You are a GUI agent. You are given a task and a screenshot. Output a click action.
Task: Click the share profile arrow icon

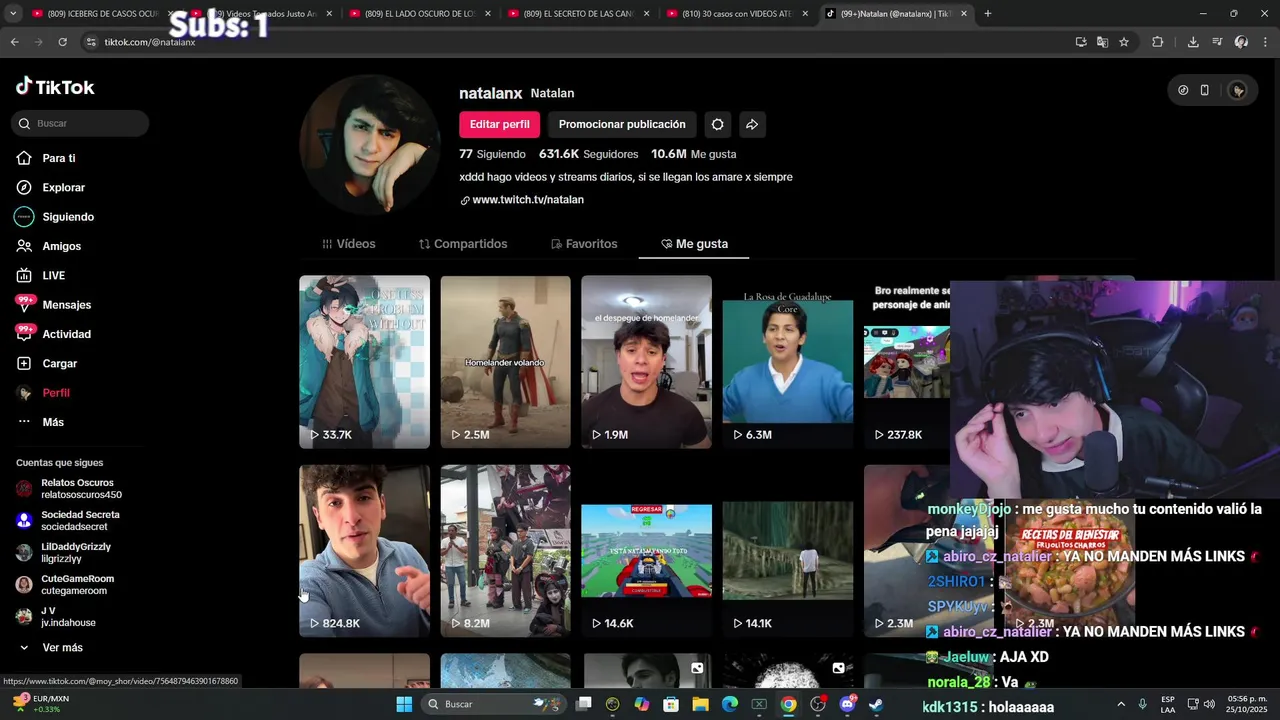point(752,124)
